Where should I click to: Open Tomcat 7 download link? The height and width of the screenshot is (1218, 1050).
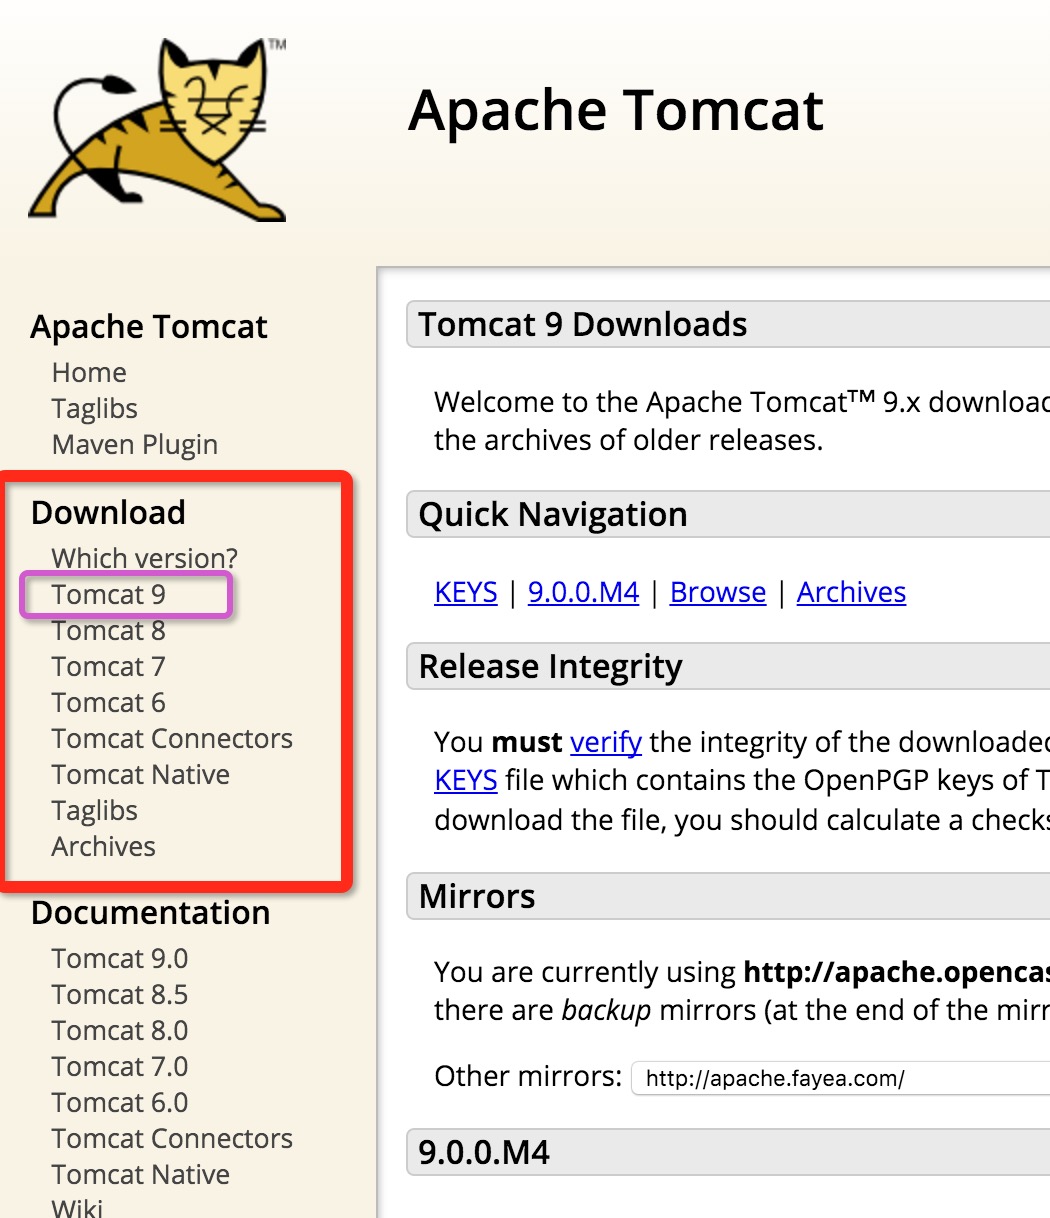(x=108, y=667)
